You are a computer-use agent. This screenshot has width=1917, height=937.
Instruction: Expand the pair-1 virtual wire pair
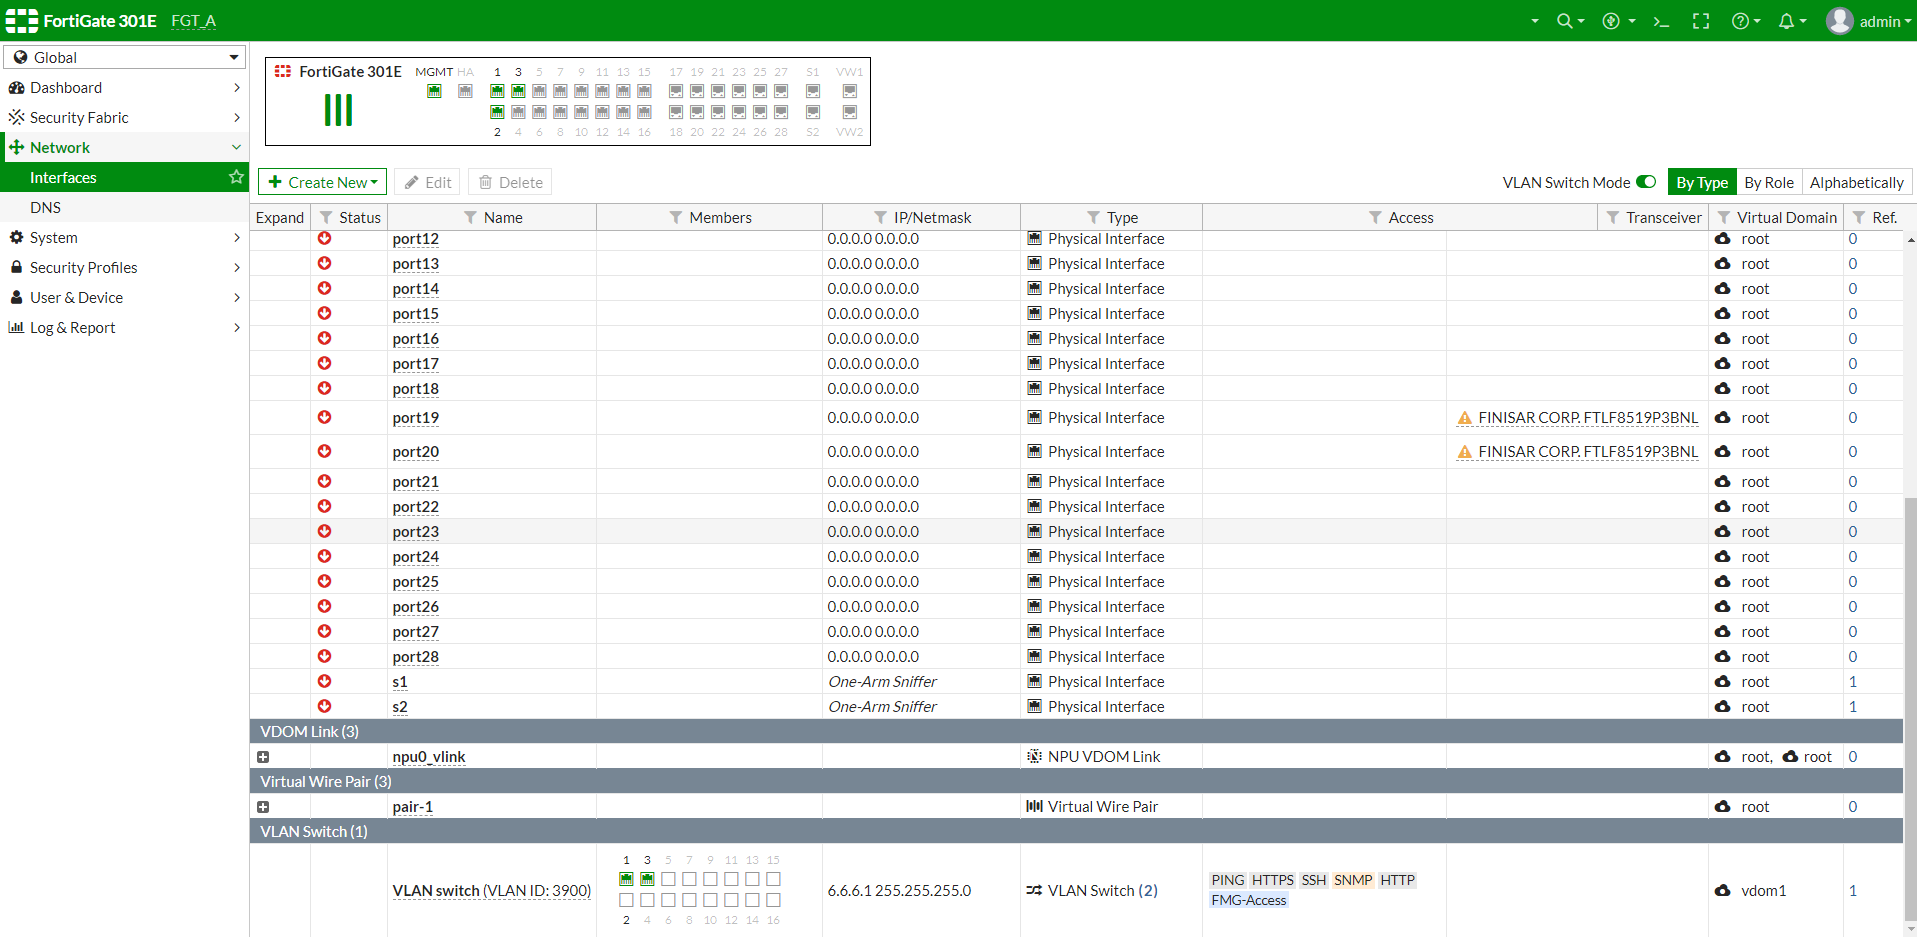tap(263, 807)
